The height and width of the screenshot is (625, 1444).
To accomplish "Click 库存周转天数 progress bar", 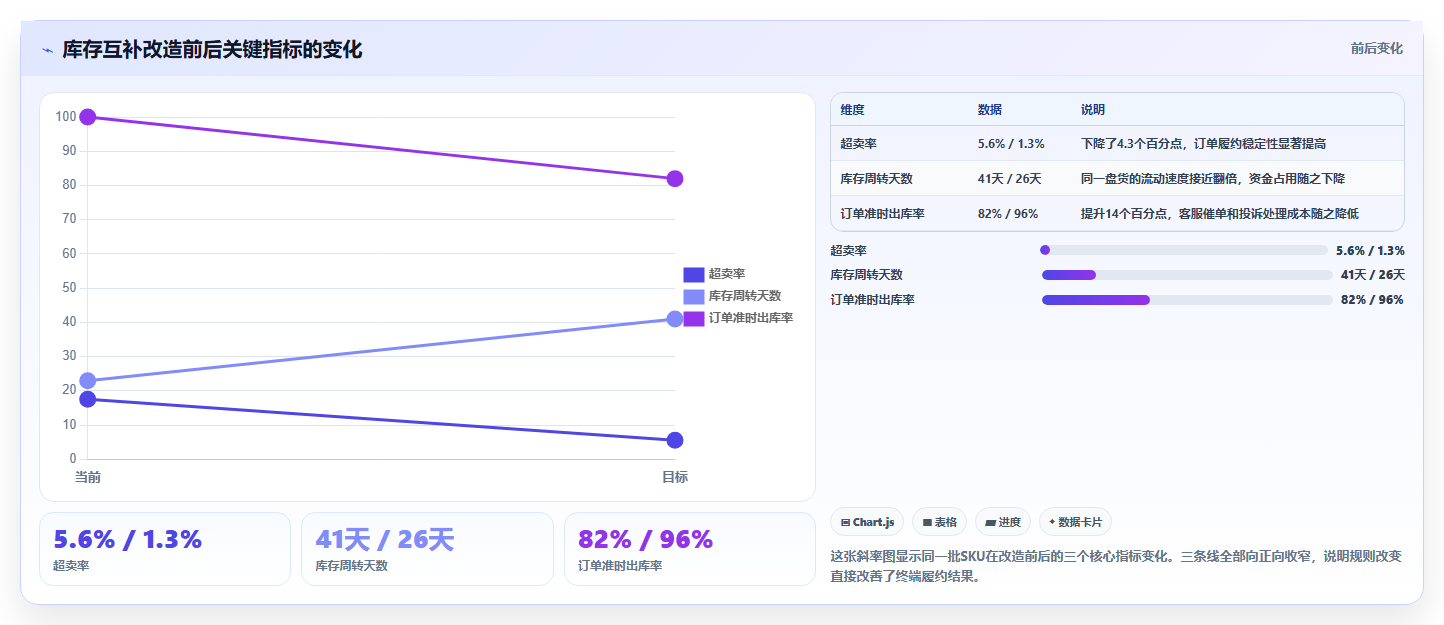I will 1187,275.
